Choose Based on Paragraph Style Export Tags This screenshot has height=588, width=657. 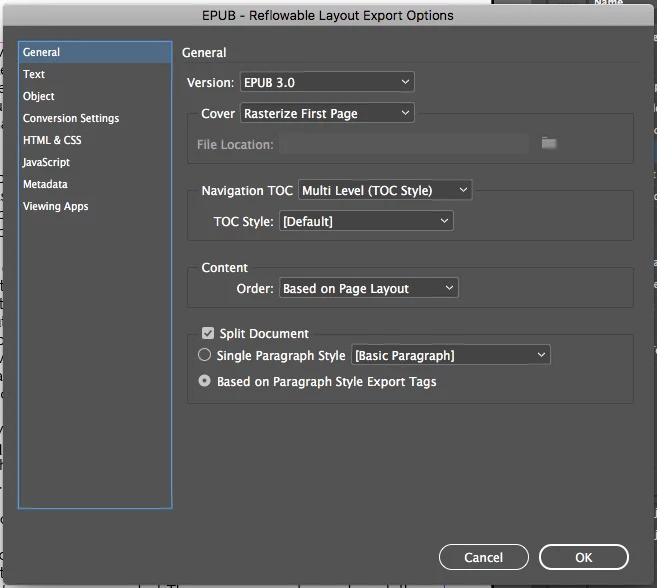pyautogui.click(x=204, y=381)
